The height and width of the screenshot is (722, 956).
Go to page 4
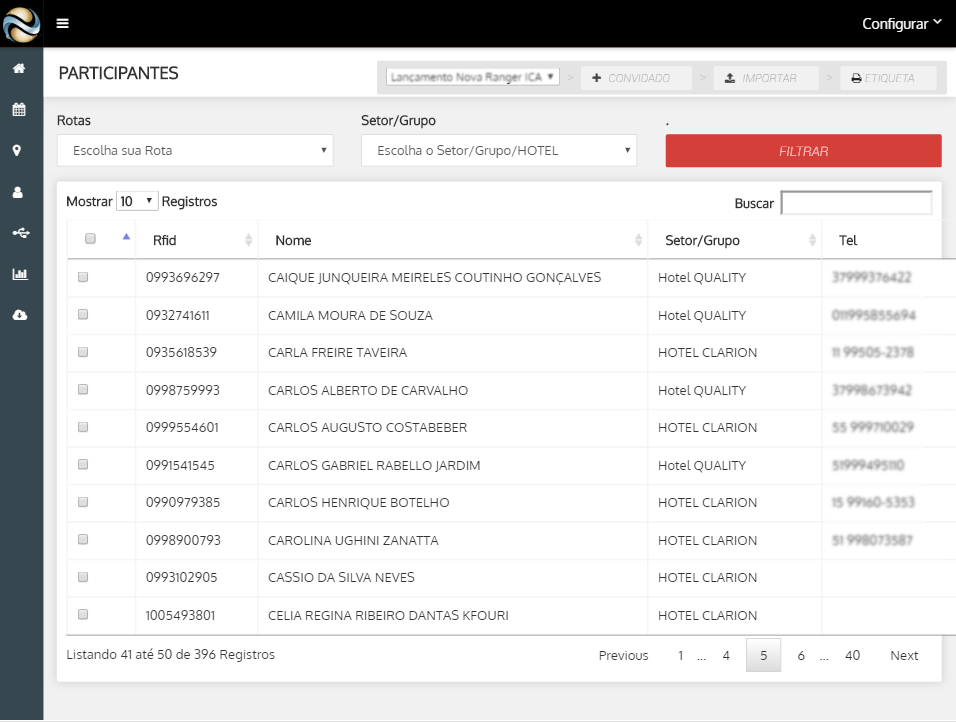point(726,656)
